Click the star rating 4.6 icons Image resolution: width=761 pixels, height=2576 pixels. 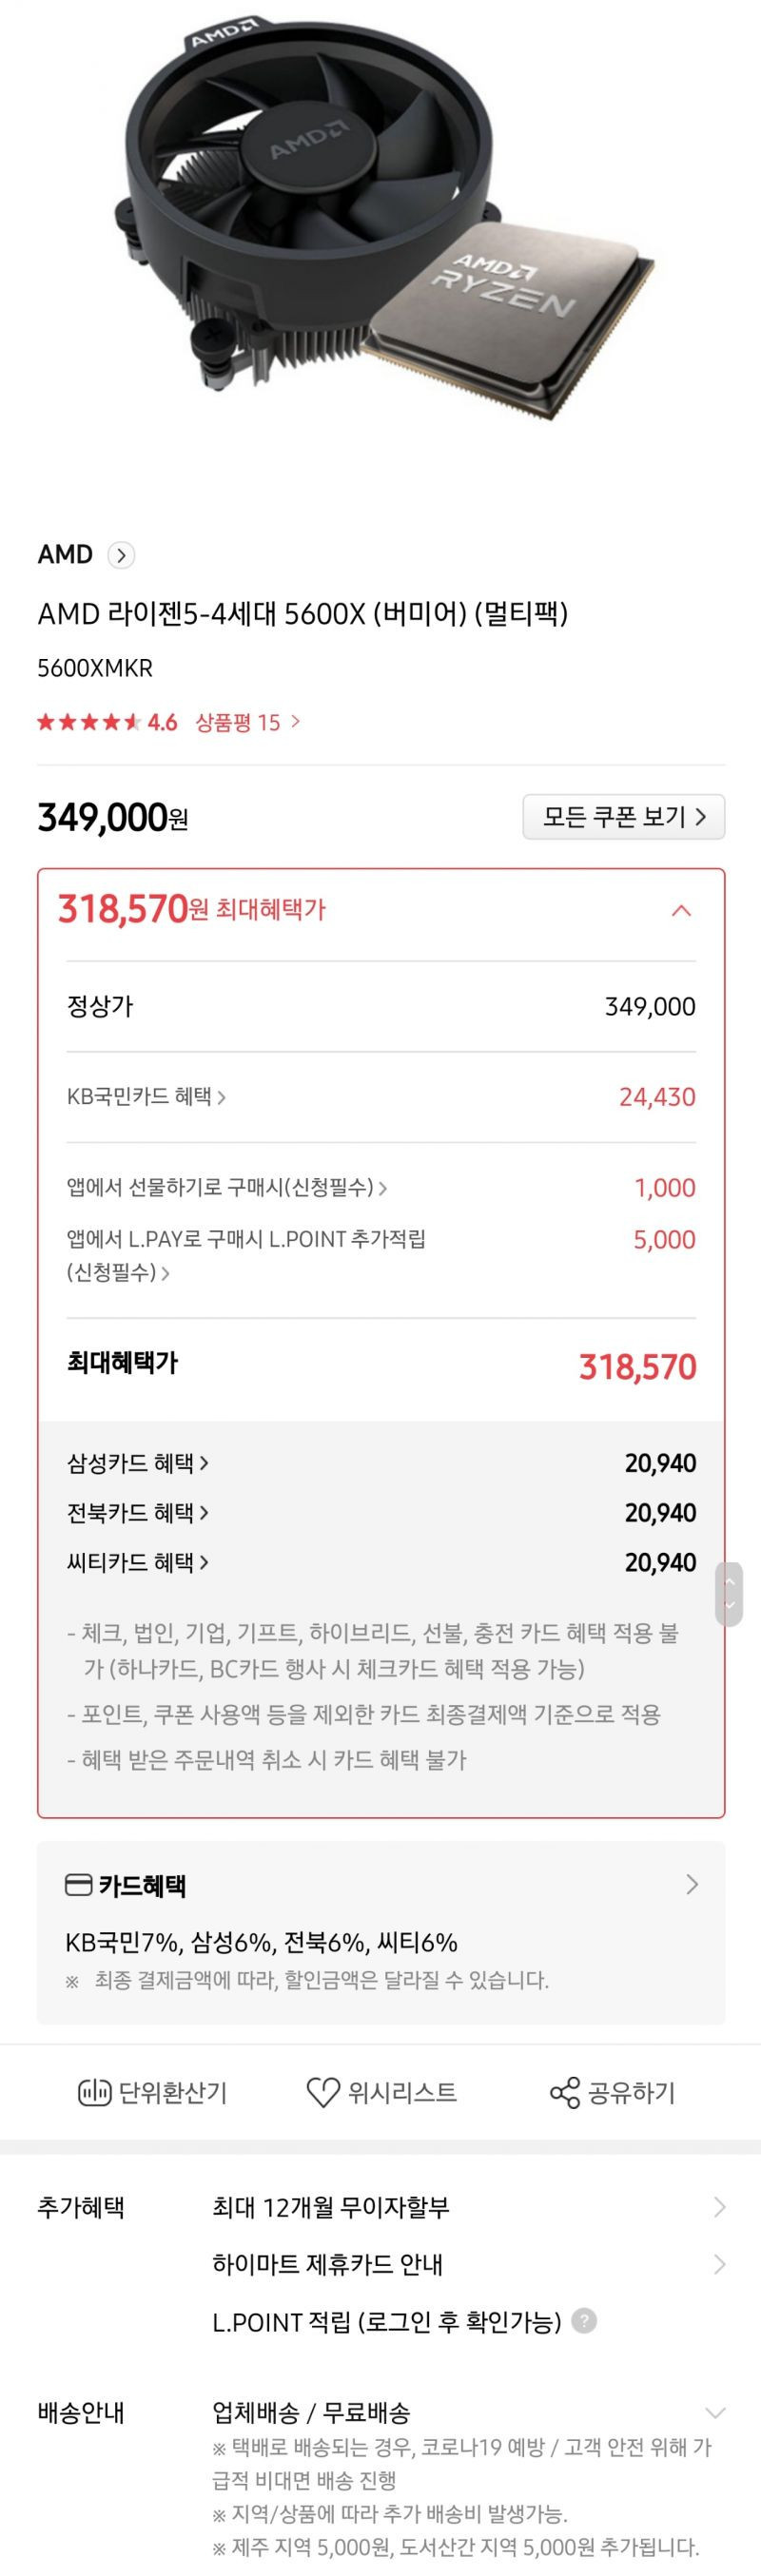click(89, 722)
